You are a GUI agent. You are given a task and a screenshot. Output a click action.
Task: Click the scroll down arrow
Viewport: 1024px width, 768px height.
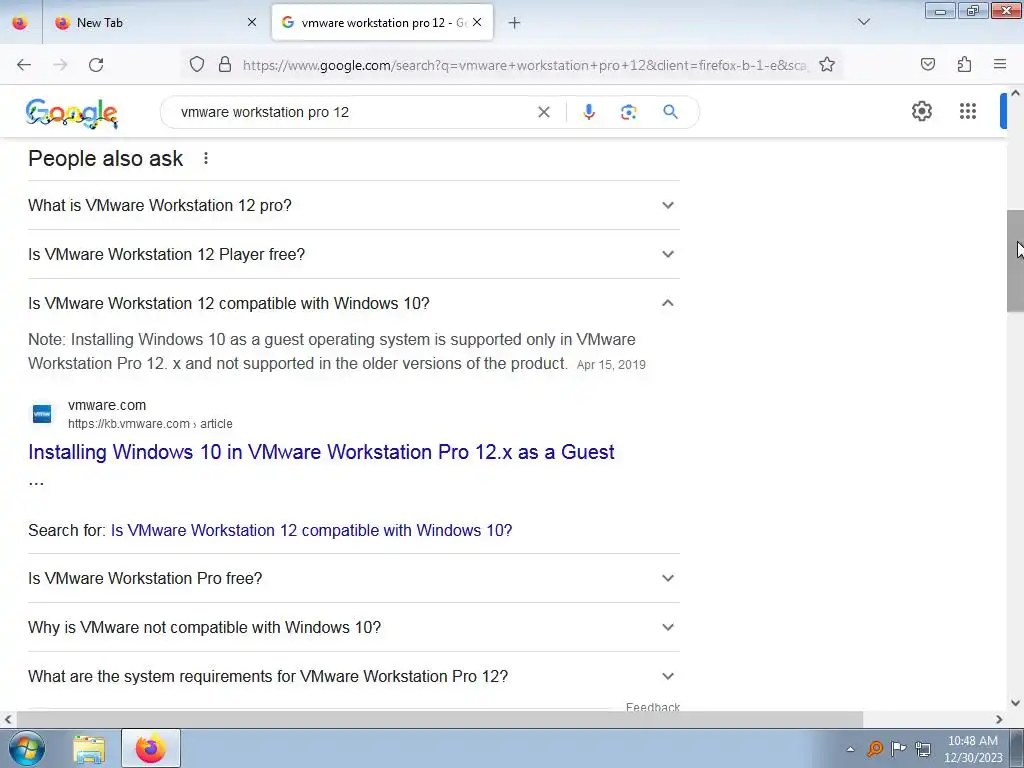click(x=1016, y=703)
